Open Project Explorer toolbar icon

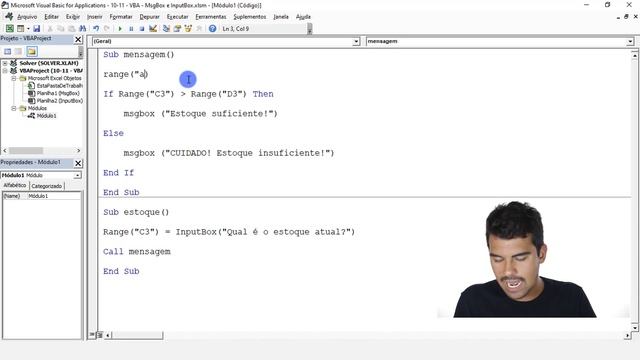coord(166,29)
